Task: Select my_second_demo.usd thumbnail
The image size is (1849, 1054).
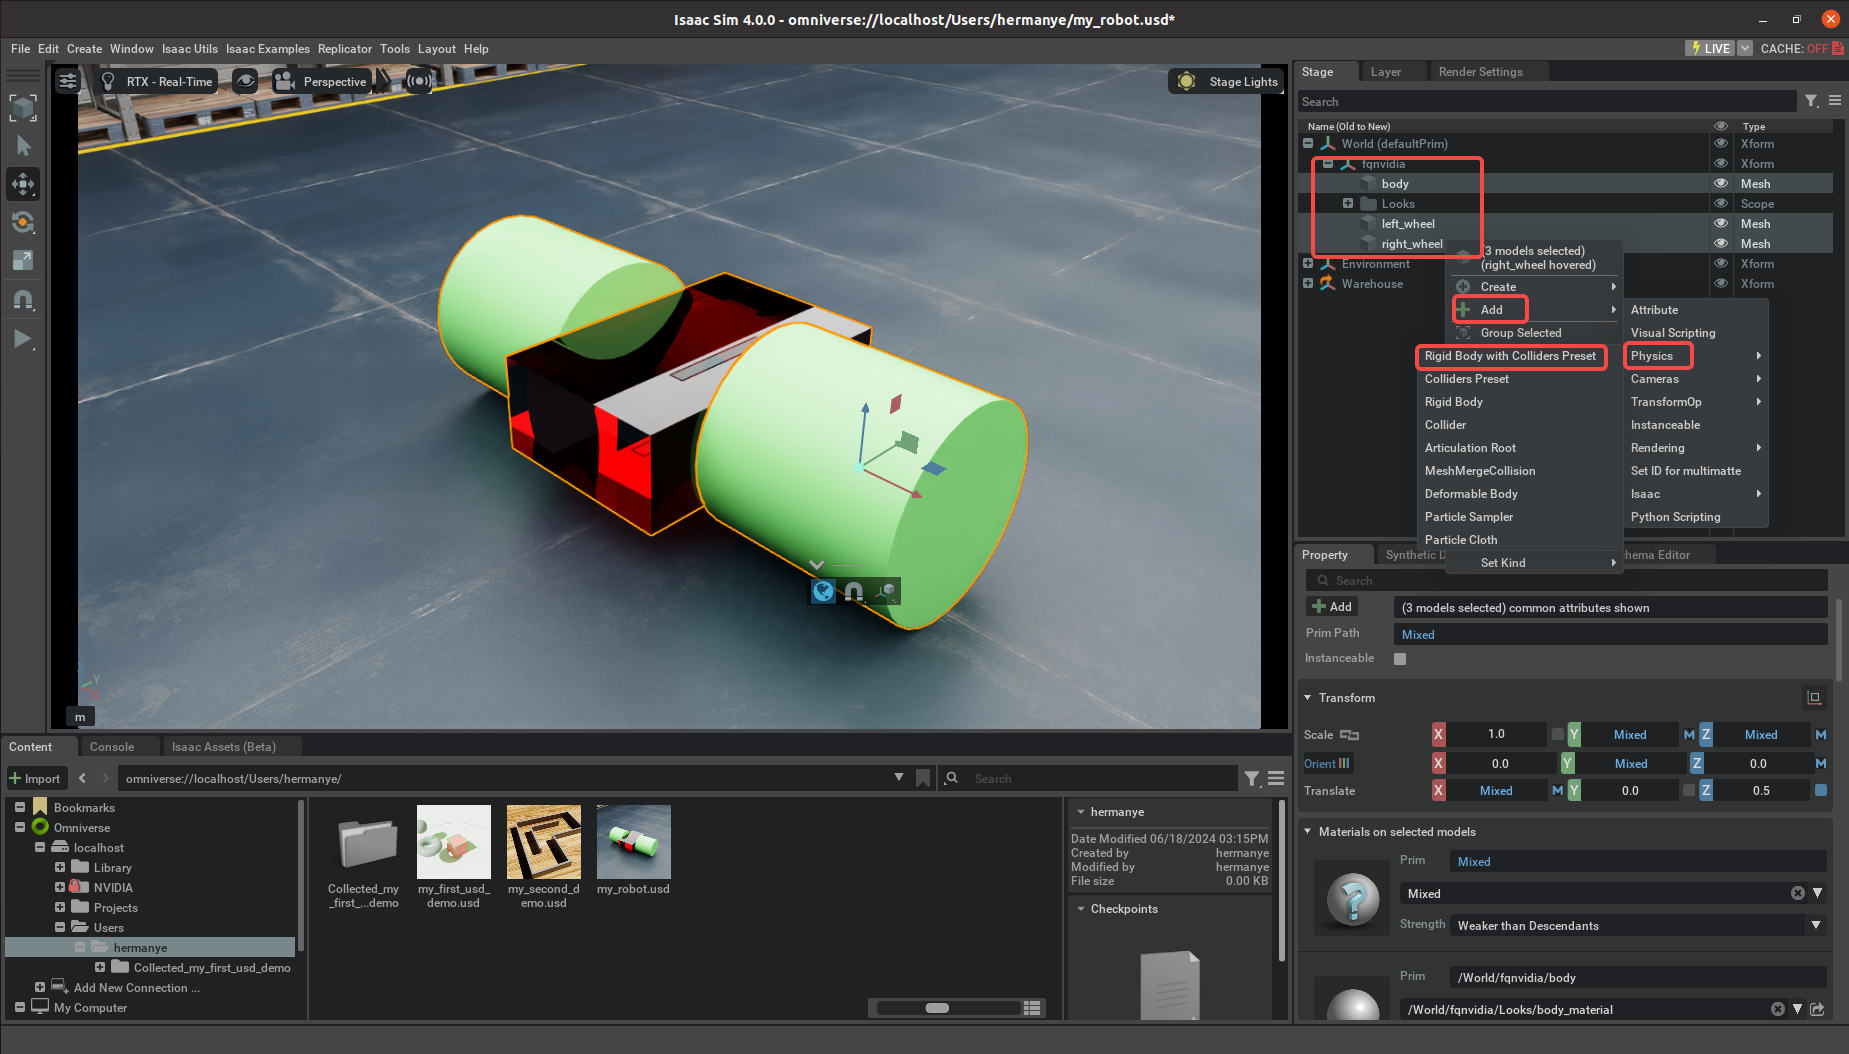Action: point(543,842)
